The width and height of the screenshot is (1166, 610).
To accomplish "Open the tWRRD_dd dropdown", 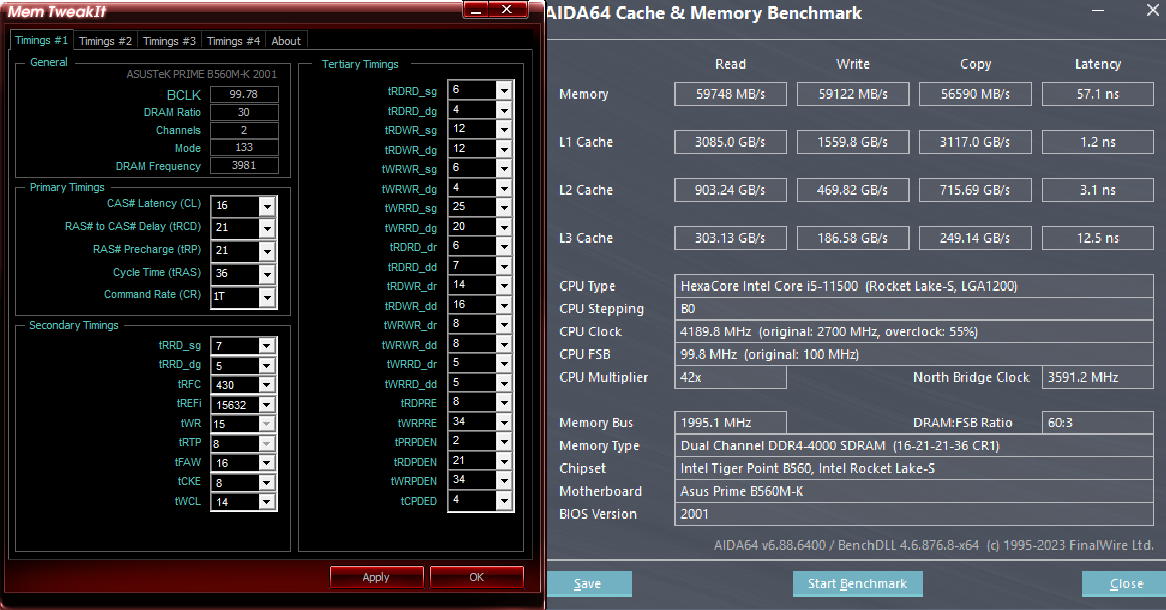I will tap(504, 383).
